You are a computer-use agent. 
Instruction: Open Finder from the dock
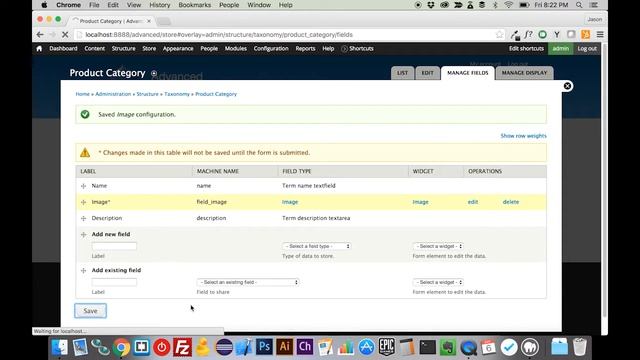60,347
